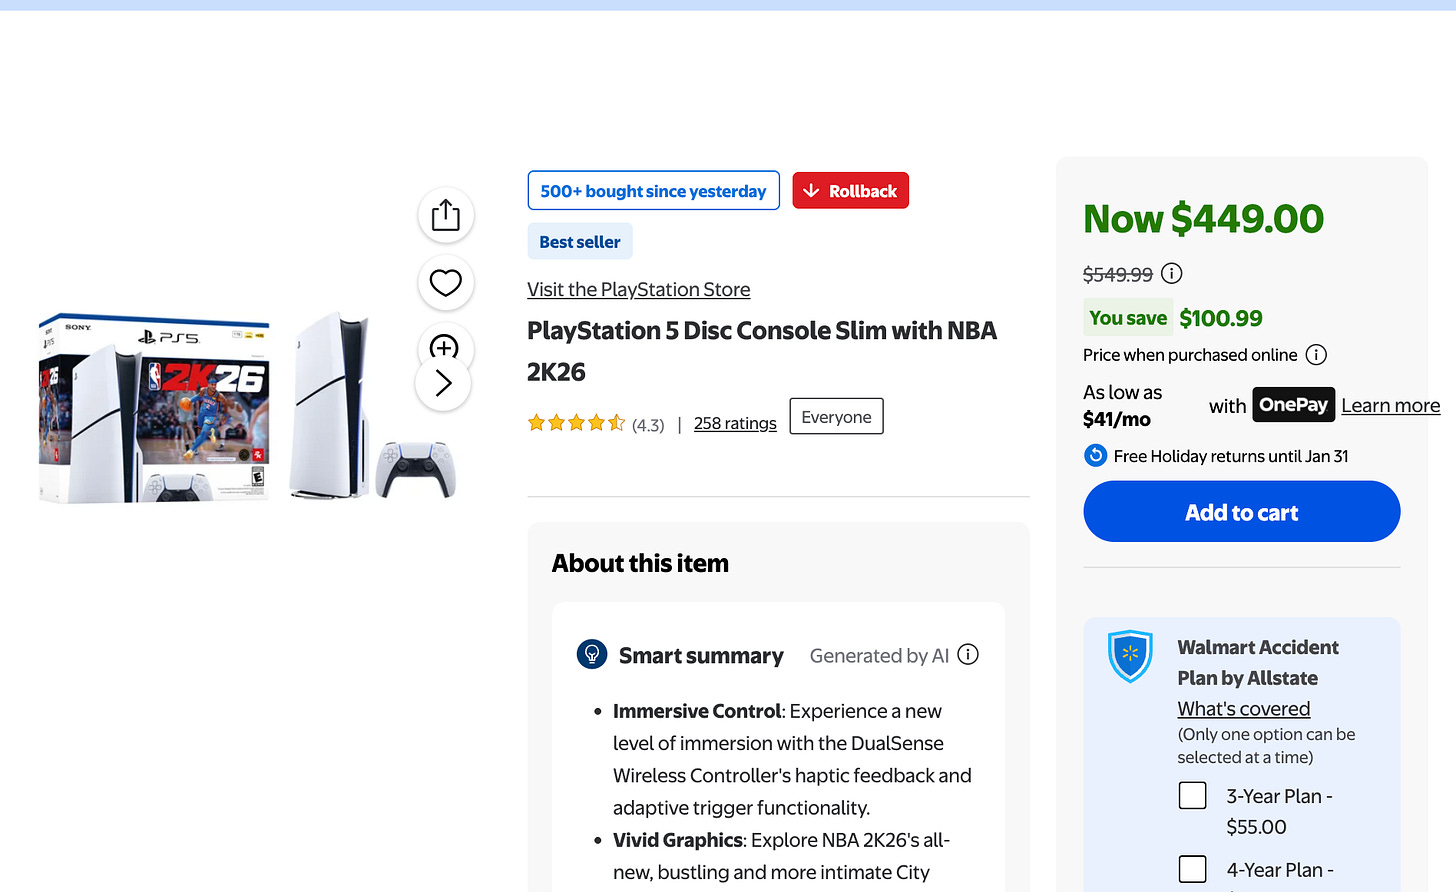
Task: Visit the PlayStation Store
Action: (x=638, y=289)
